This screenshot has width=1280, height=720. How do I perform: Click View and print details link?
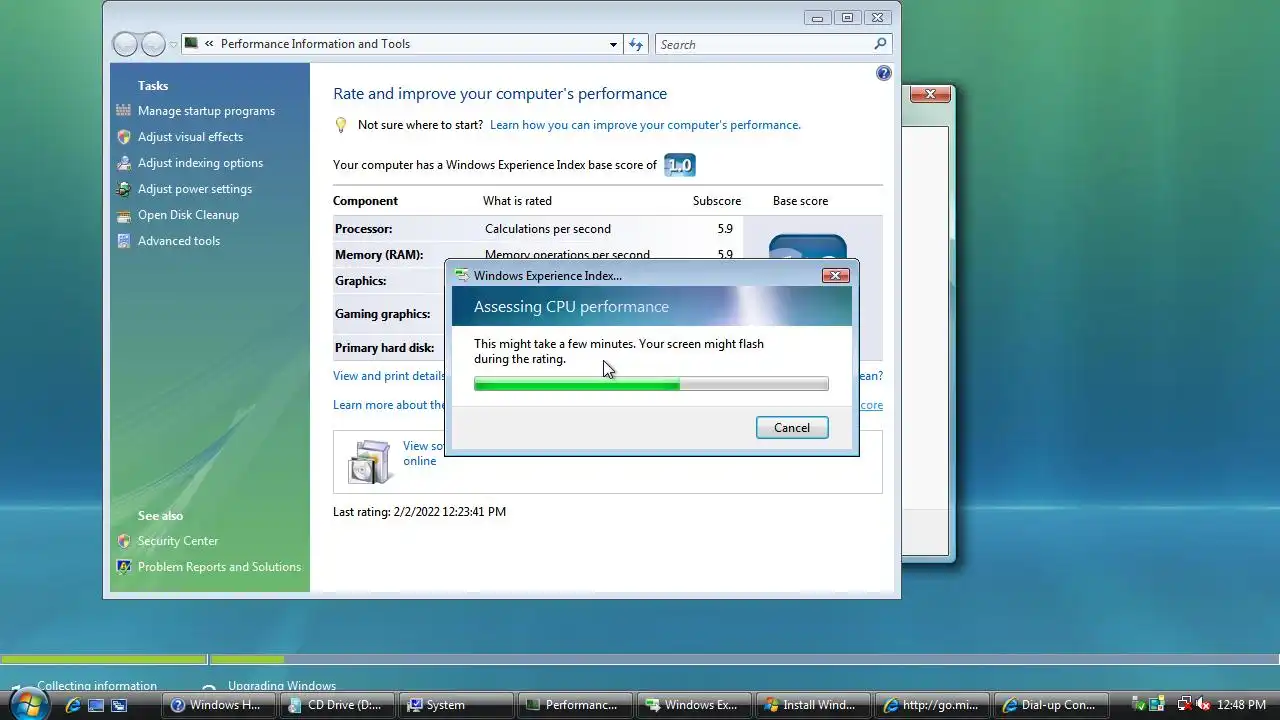pos(389,376)
